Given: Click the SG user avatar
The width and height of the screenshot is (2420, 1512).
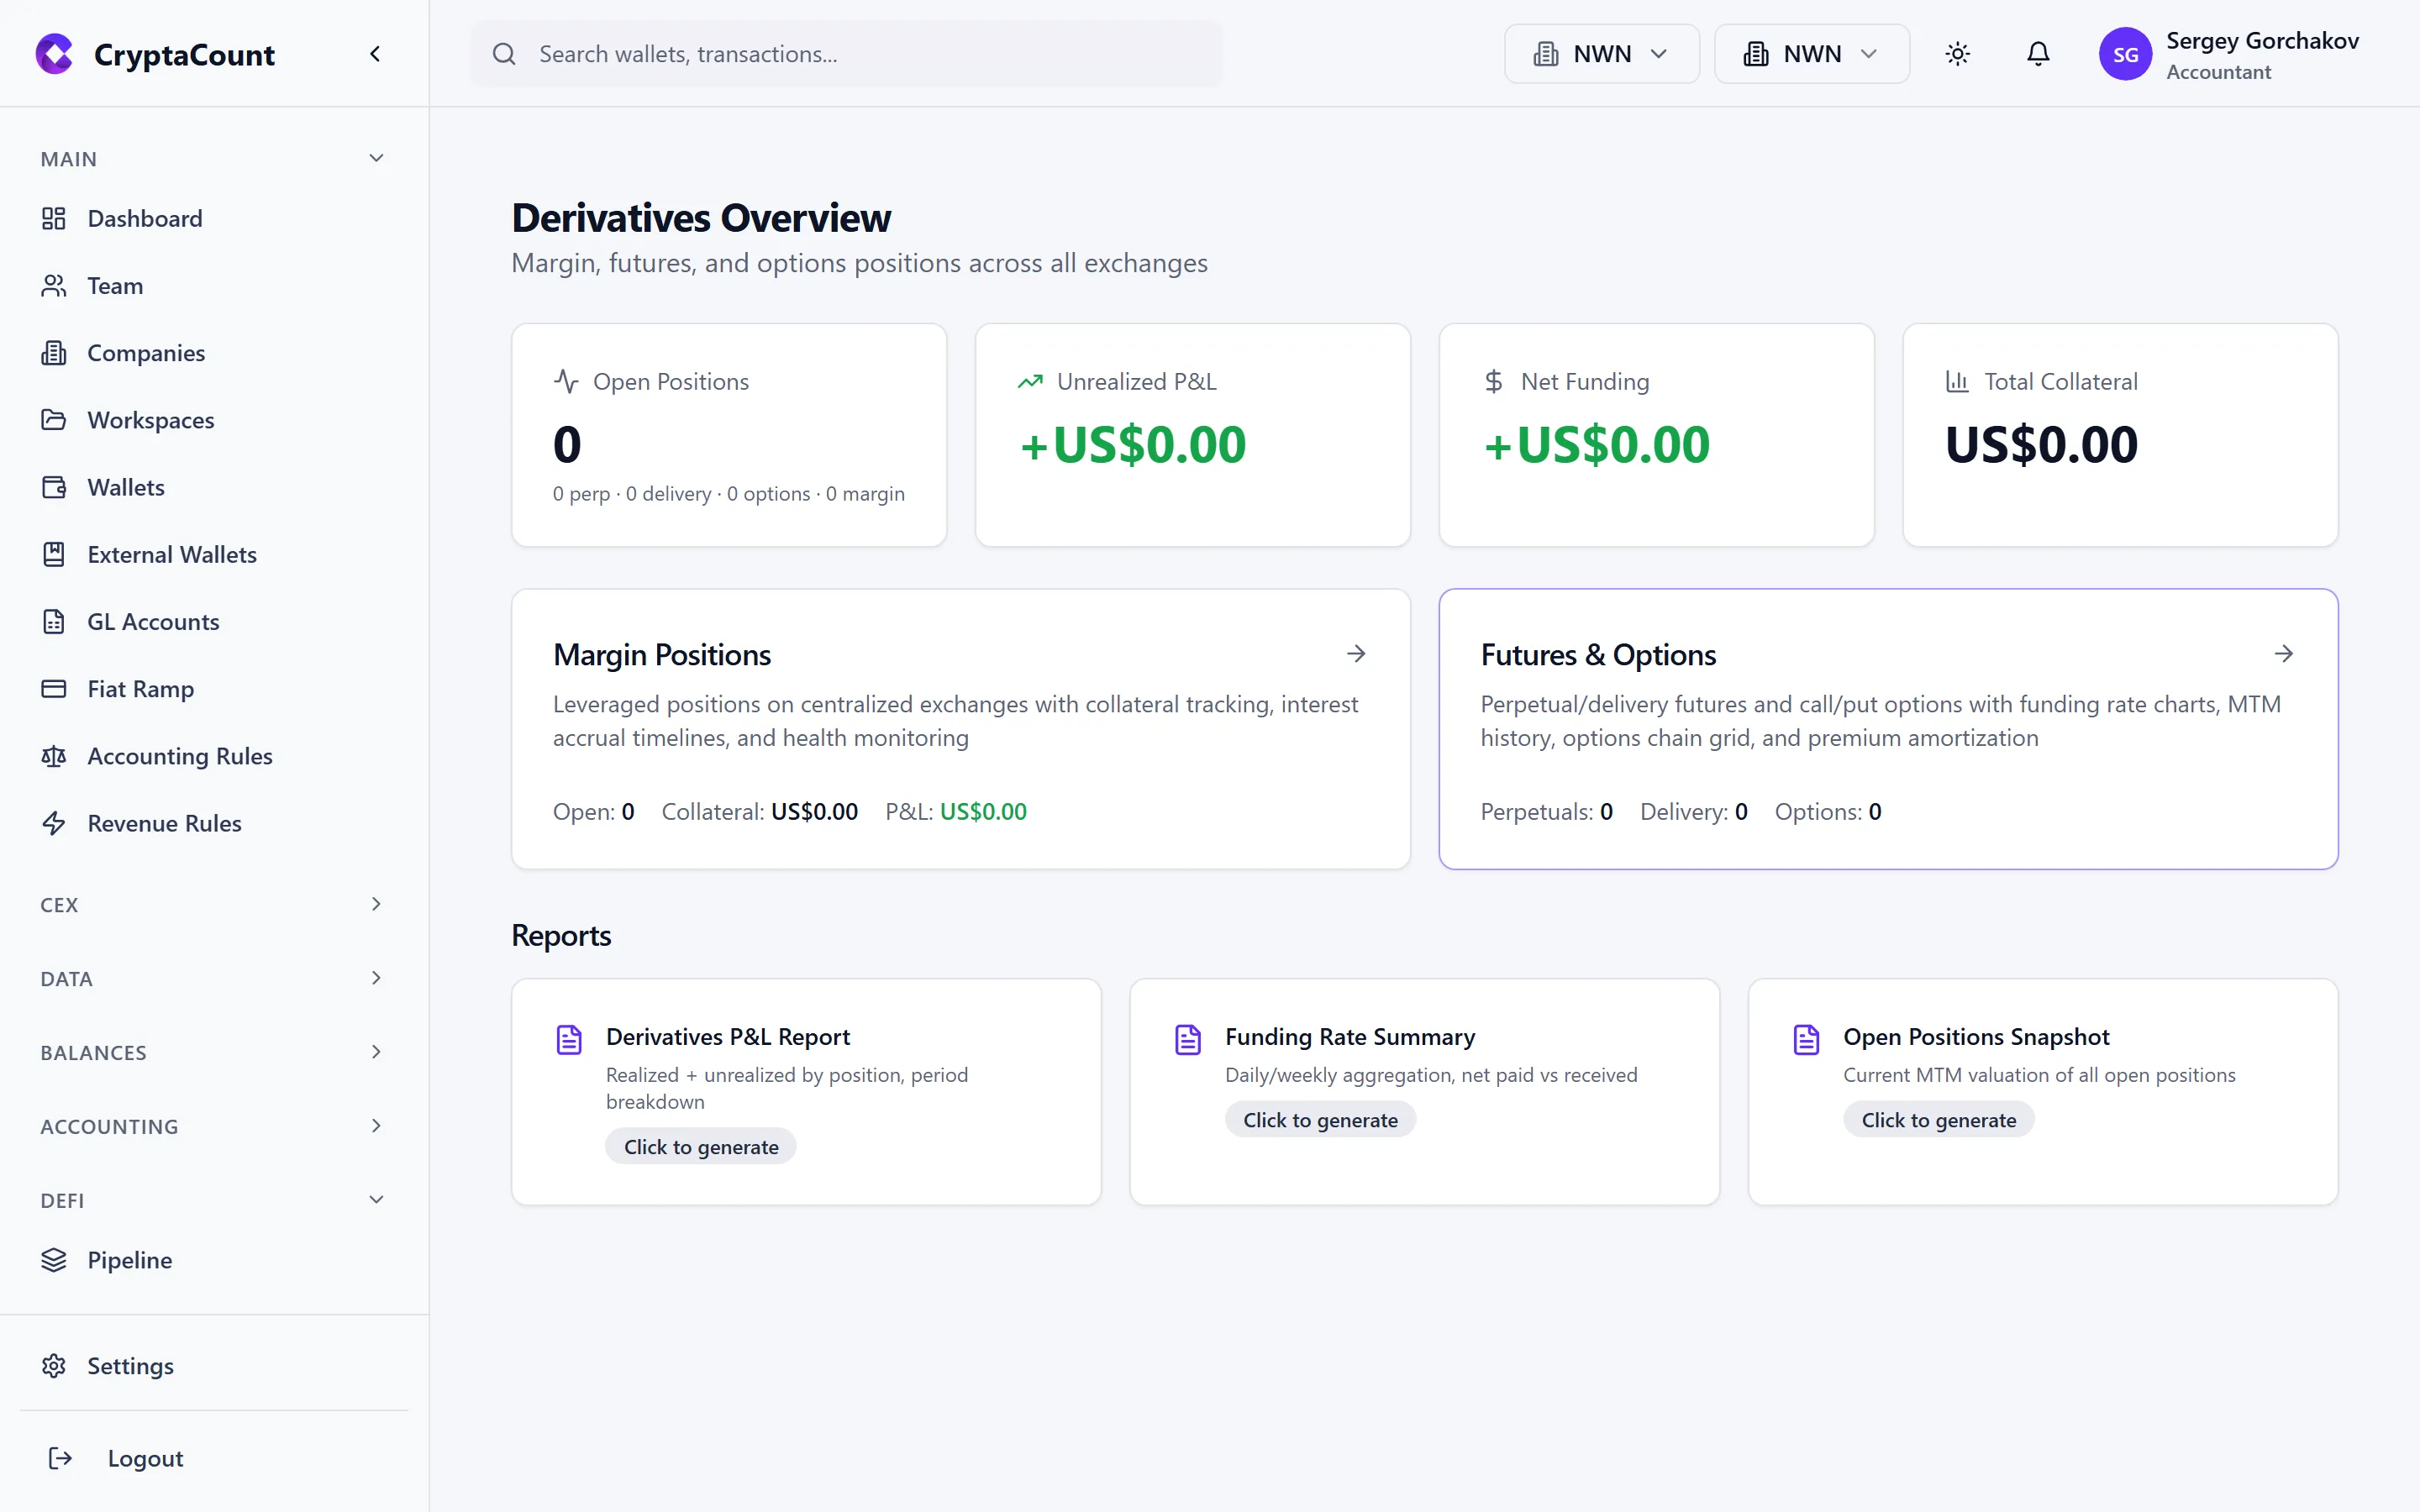Looking at the screenshot, I should click(2125, 54).
